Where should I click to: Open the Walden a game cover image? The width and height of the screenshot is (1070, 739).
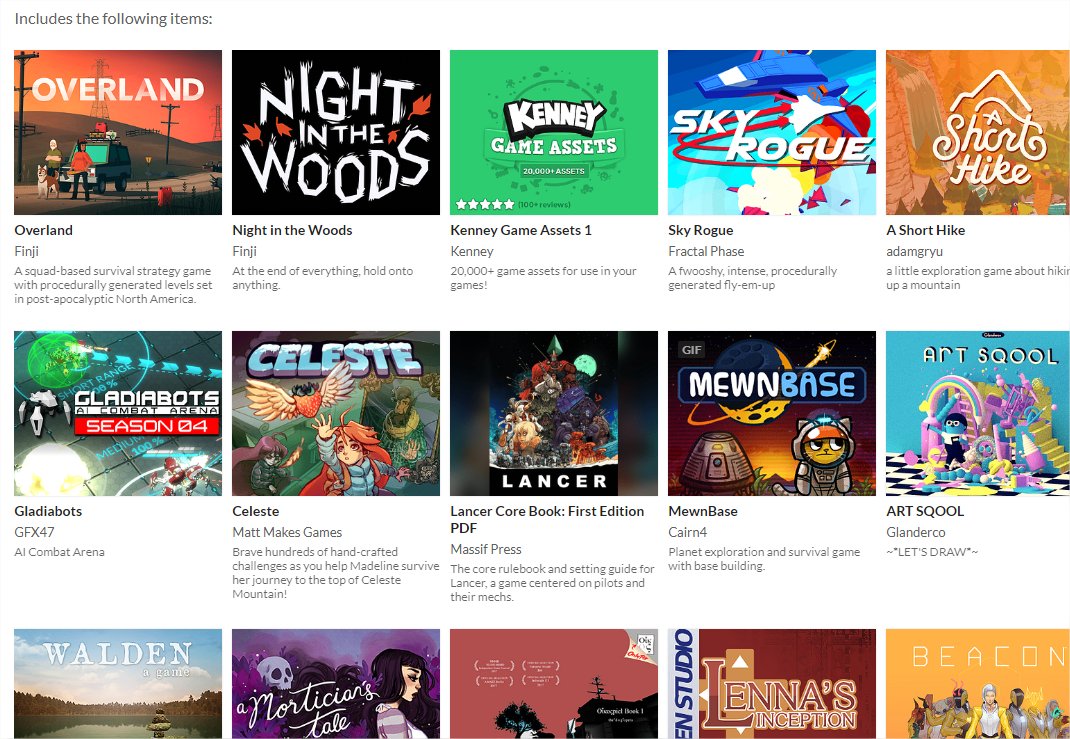tap(117, 684)
